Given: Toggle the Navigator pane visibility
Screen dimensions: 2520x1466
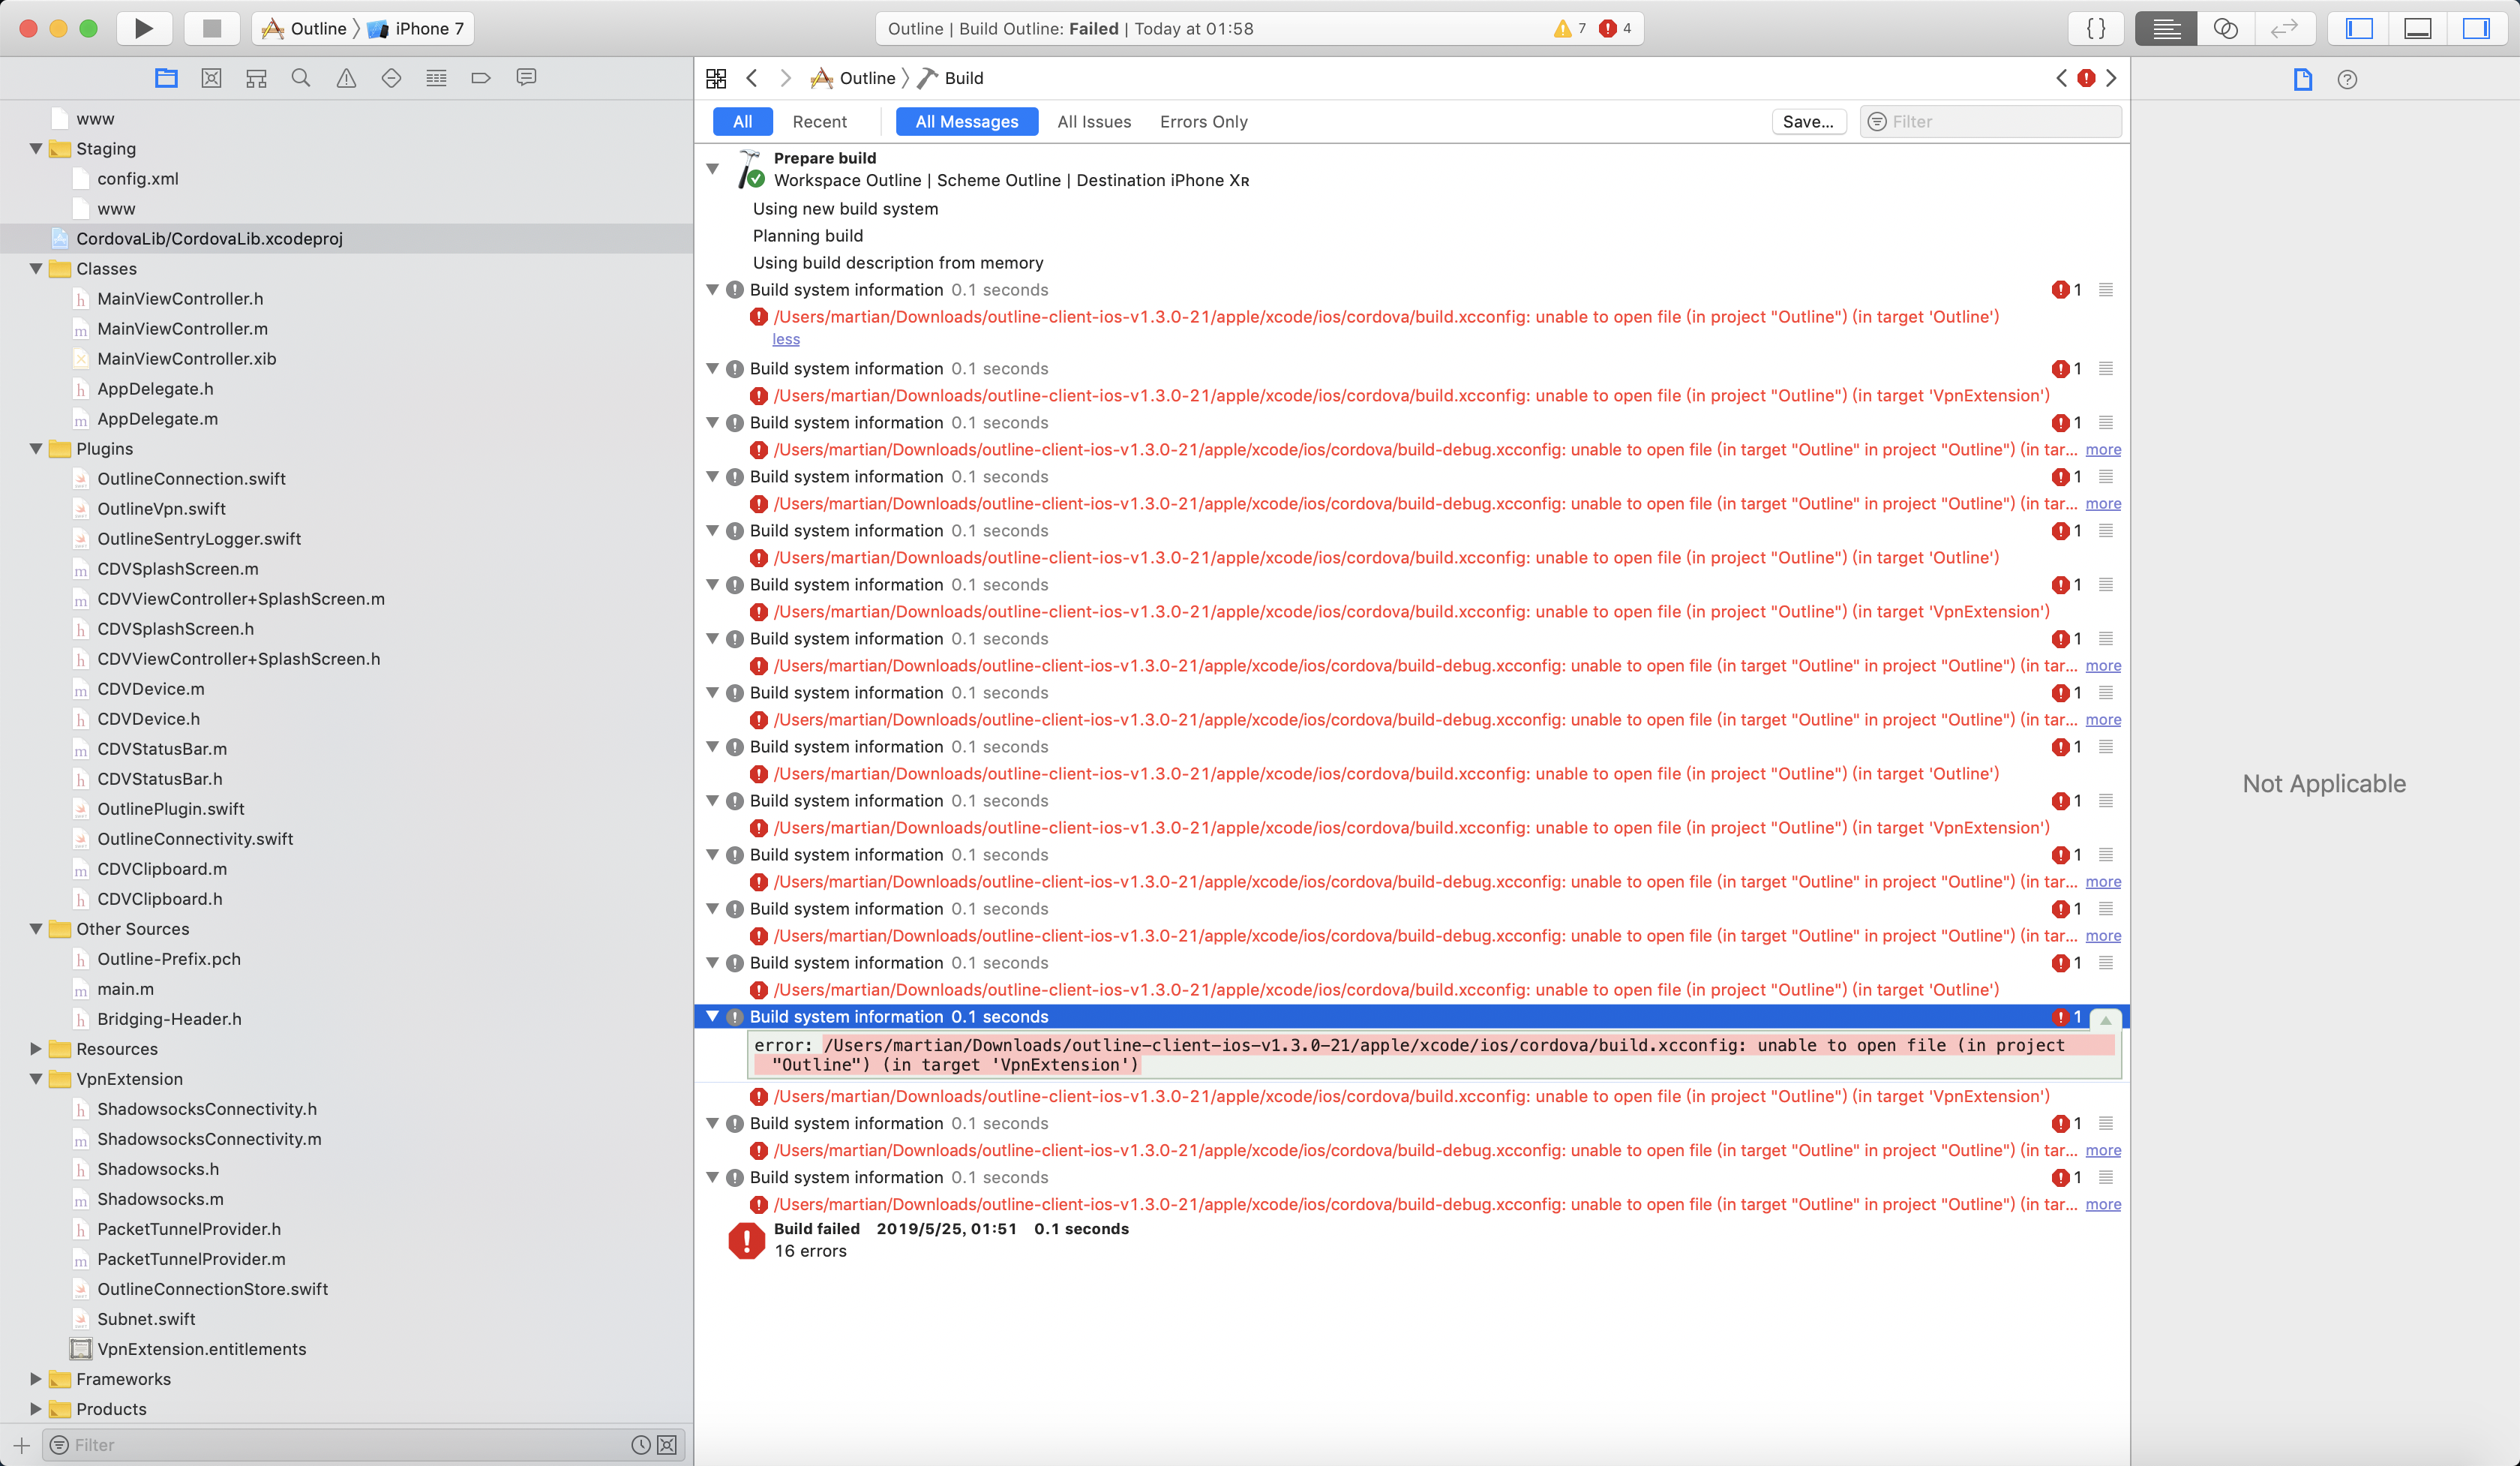Looking at the screenshot, I should pyautogui.click(x=2359, y=28).
